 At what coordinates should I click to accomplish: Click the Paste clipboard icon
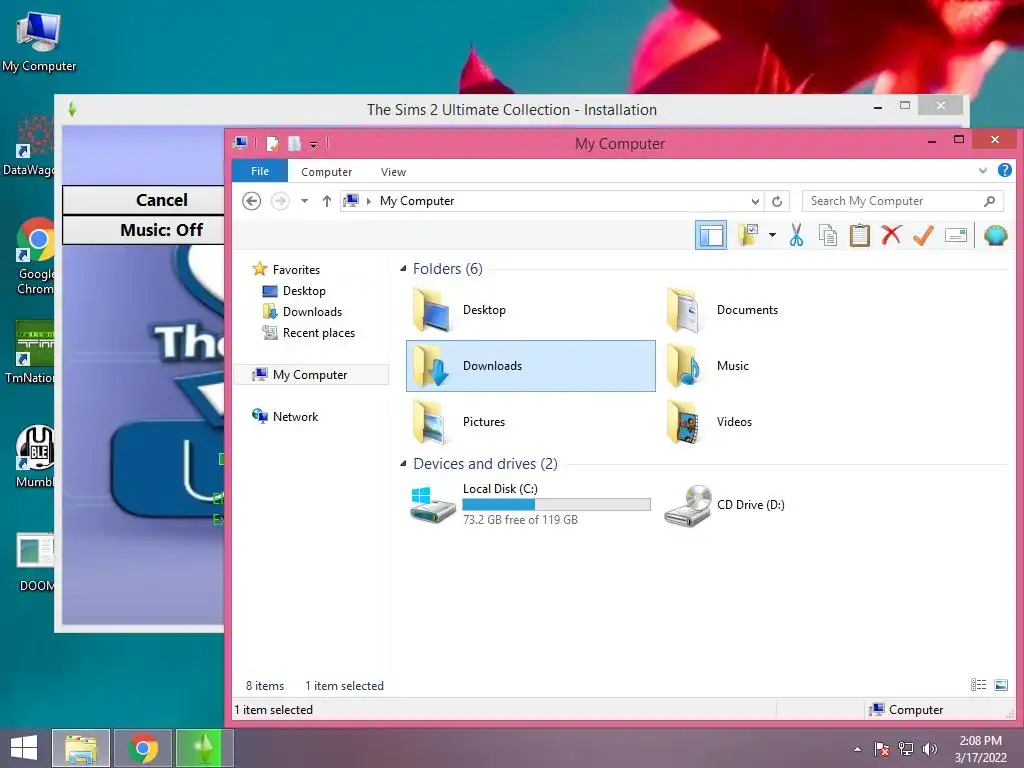859,234
